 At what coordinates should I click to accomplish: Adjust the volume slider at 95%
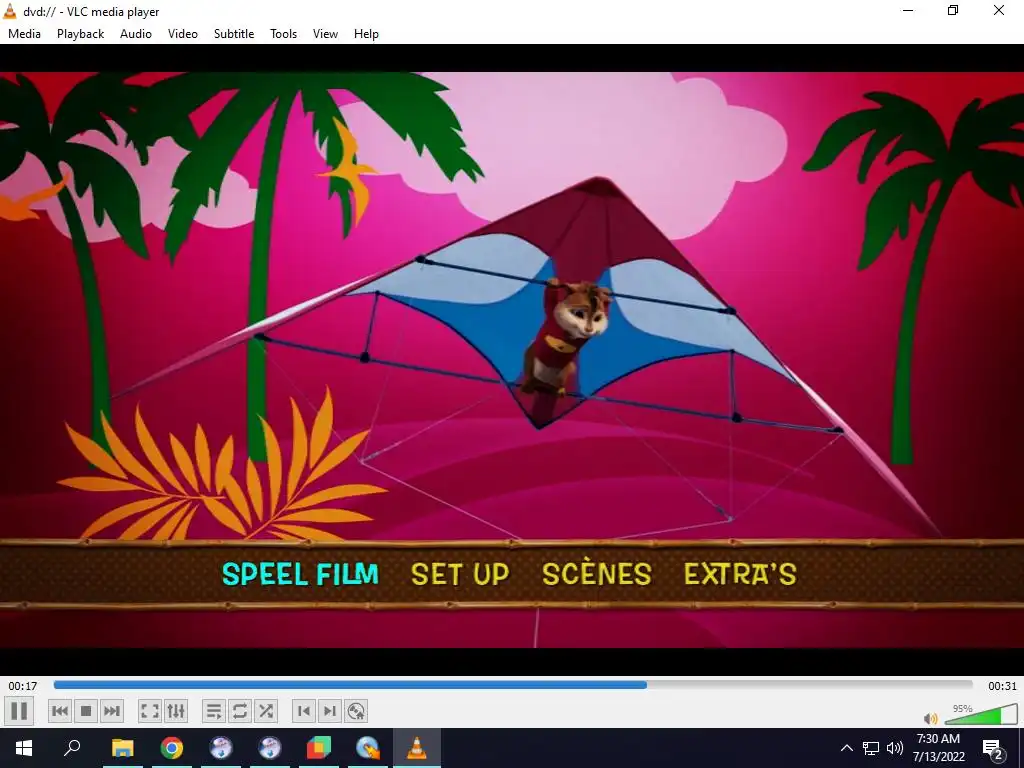[981, 714]
